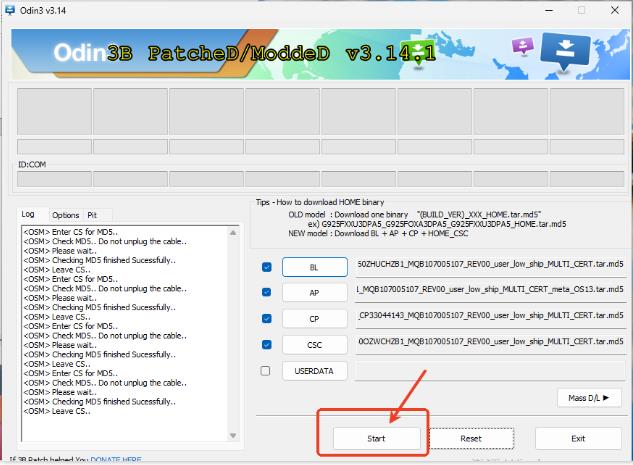The image size is (633, 465).
Task: Uncheck the CSC checkbox
Action: click(266, 344)
